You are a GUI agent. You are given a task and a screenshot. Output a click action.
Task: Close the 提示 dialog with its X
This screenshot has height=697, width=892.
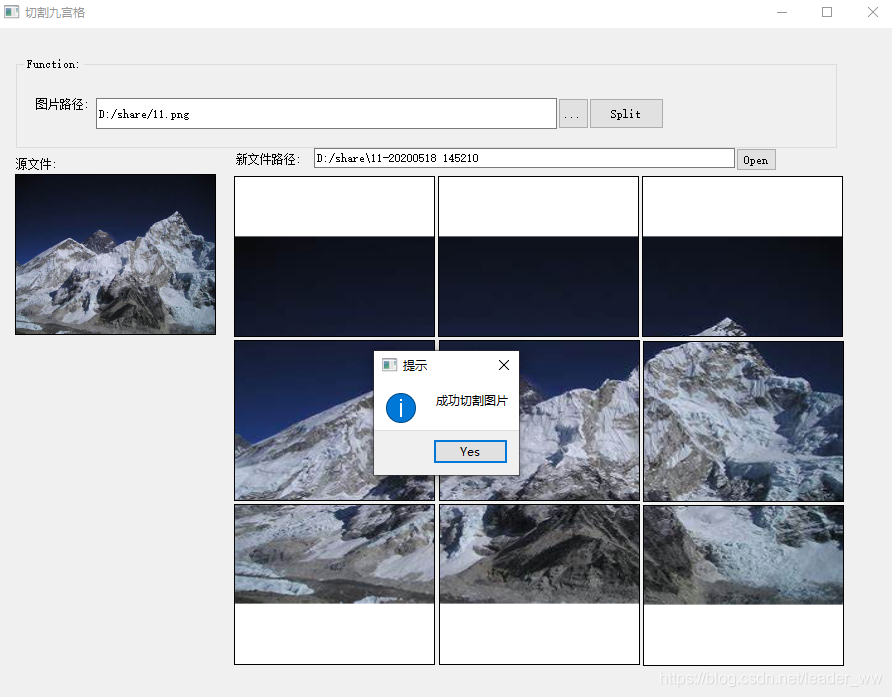(503, 365)
